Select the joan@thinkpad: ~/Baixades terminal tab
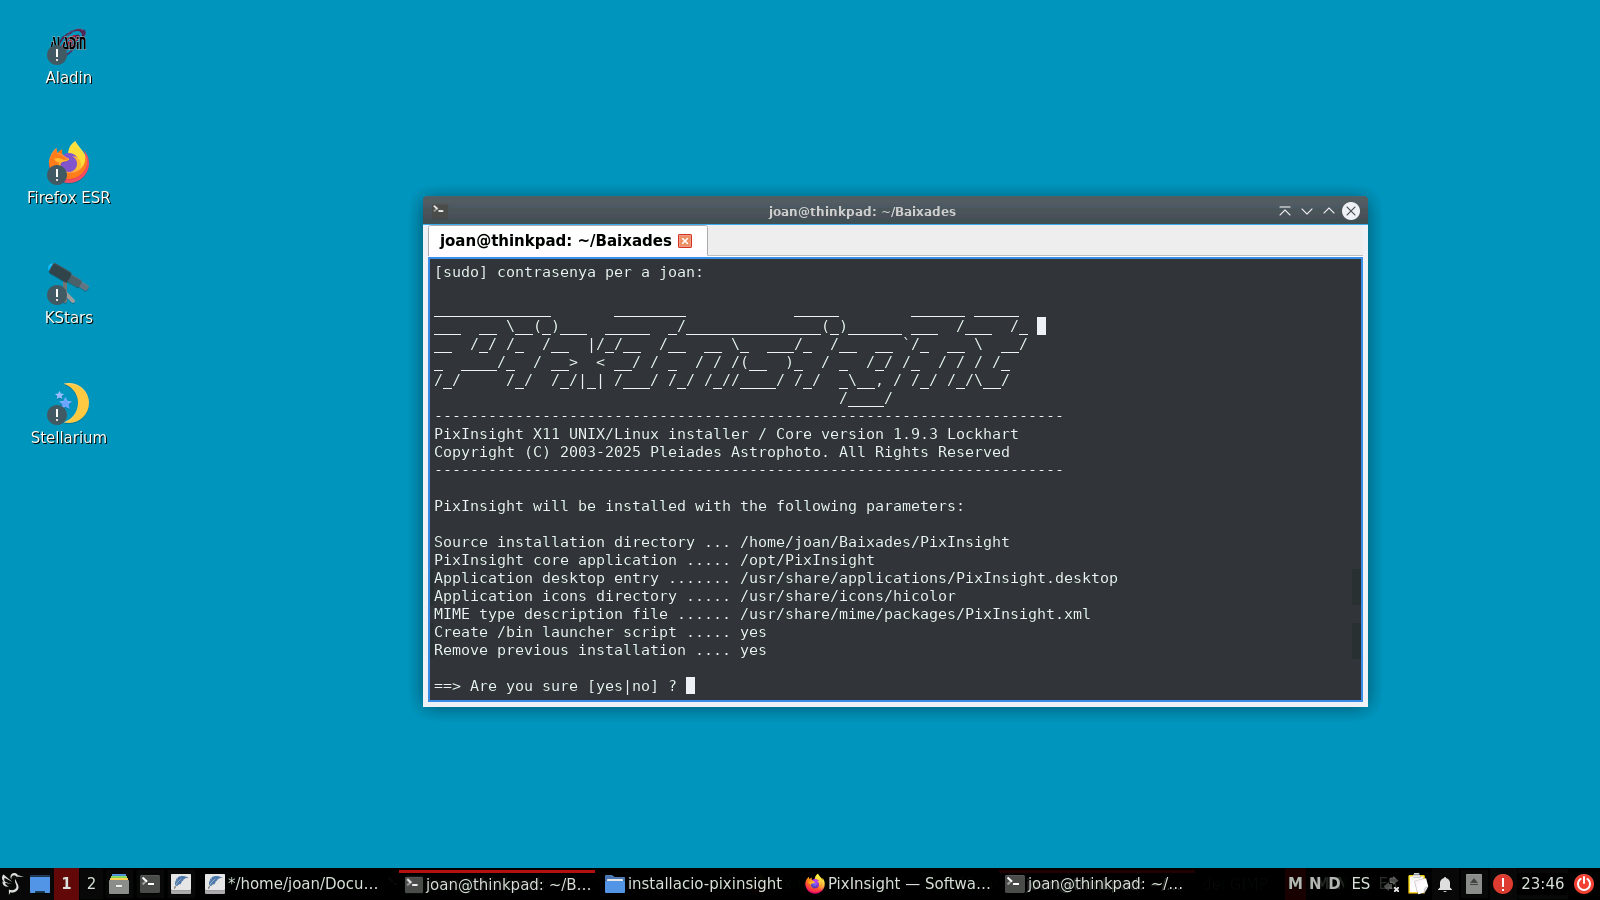1600x900 pixels. (x=555, y=240)
